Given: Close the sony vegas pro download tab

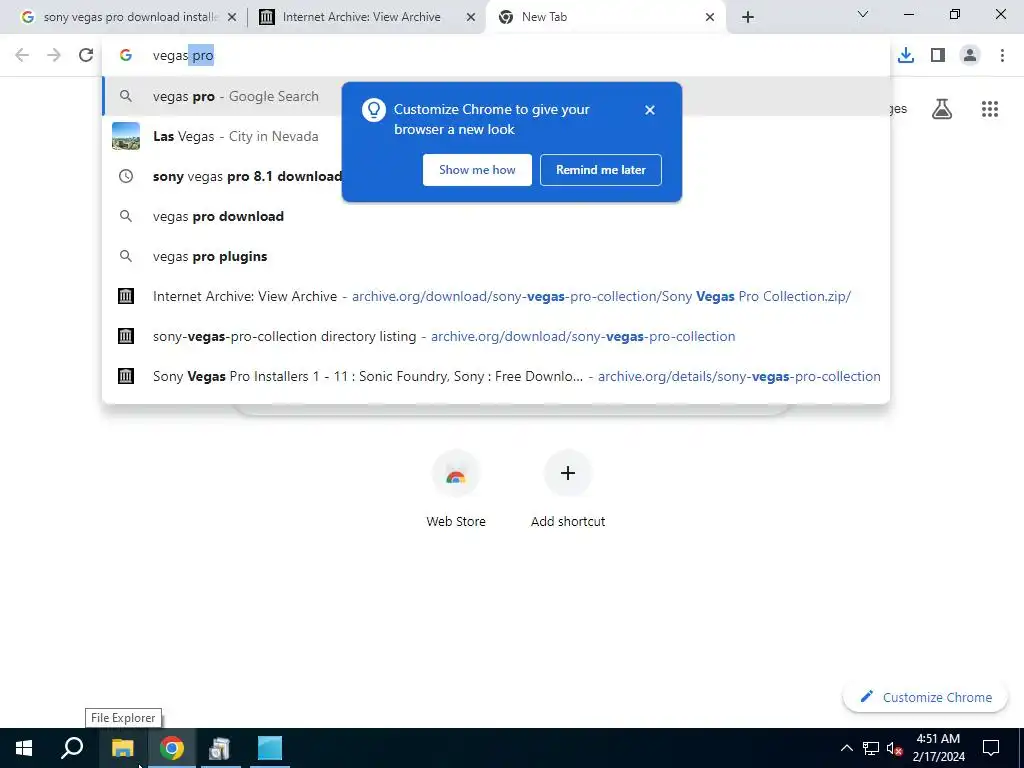Looking at the screenshot, I should click(x=232, y=18).
